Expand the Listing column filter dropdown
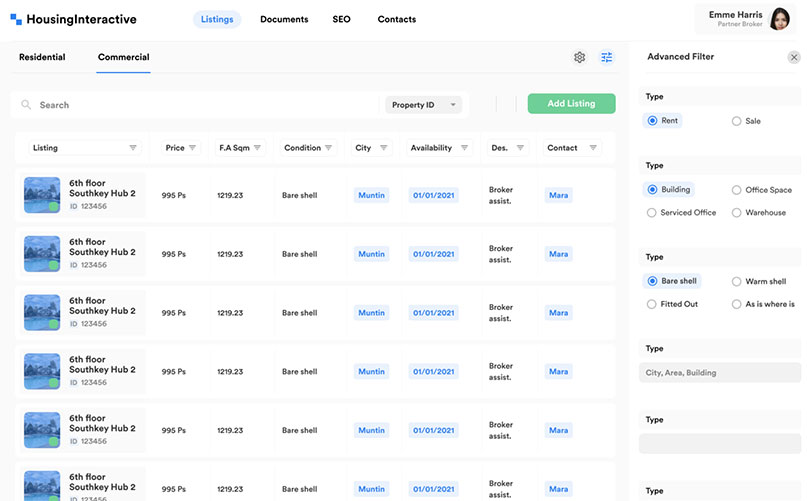Viewport: 807px width, 501px height. 133,148
